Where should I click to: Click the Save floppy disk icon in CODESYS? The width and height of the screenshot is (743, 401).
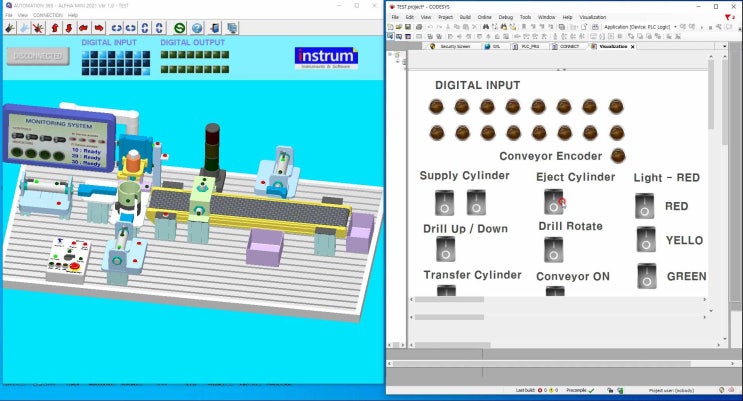(x=408, y=27)
